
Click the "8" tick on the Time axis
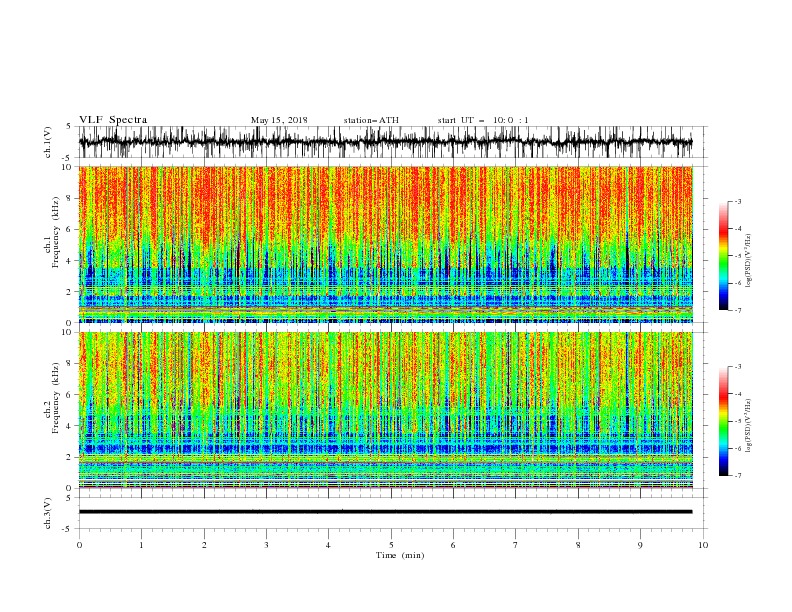[578, 545]
